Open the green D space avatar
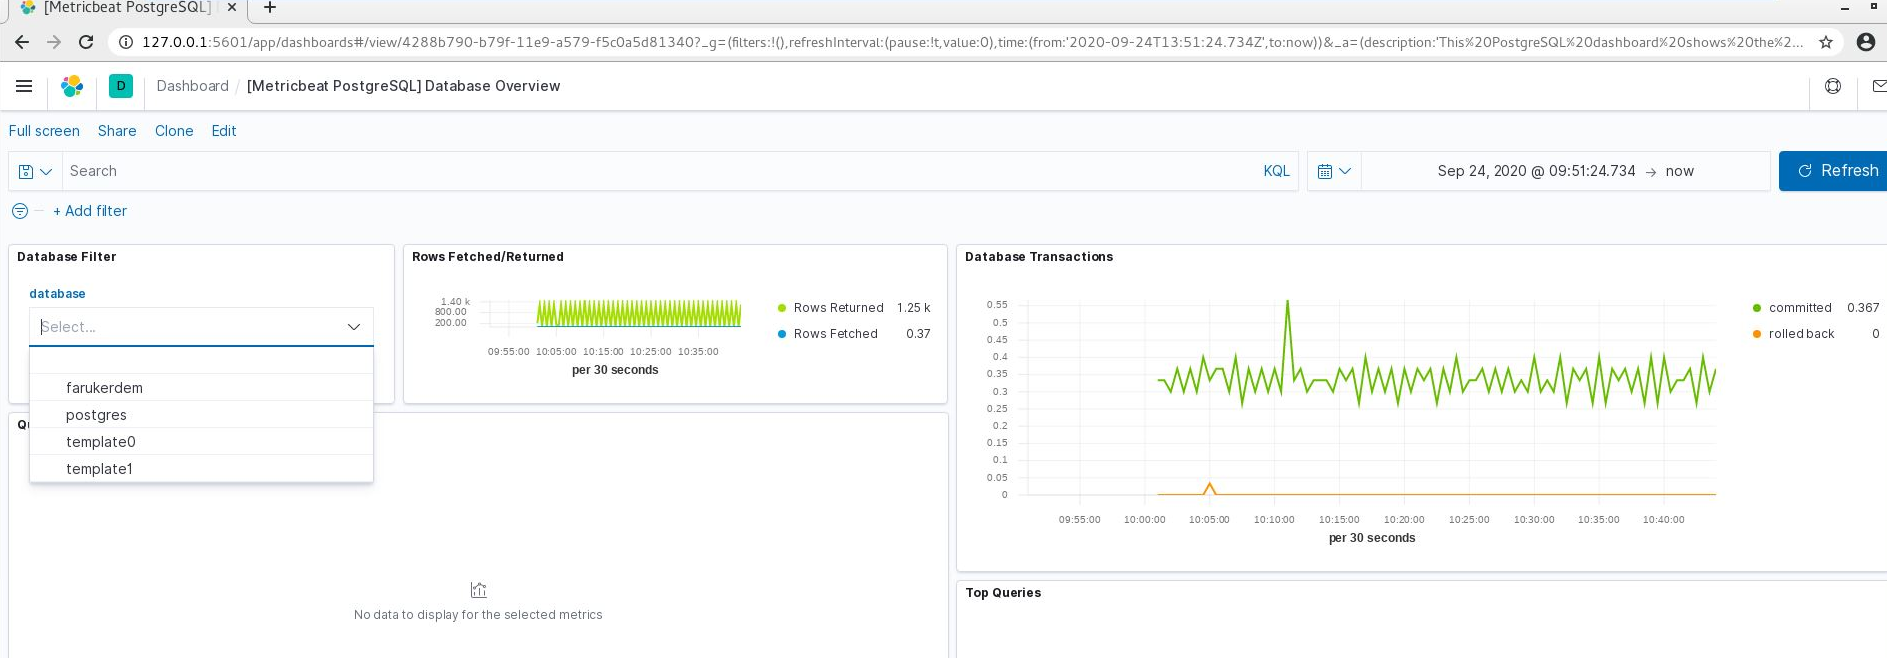Screen dimensions: 1887x658 point(121,86)
